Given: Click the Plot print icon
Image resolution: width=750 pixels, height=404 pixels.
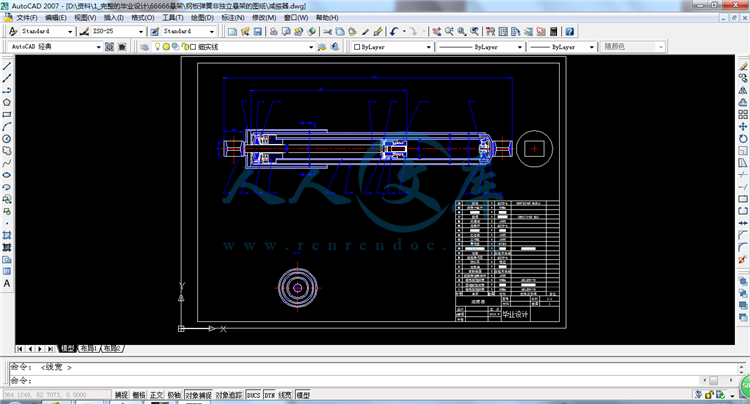Looking at the screenshot, I should (274, 32).
